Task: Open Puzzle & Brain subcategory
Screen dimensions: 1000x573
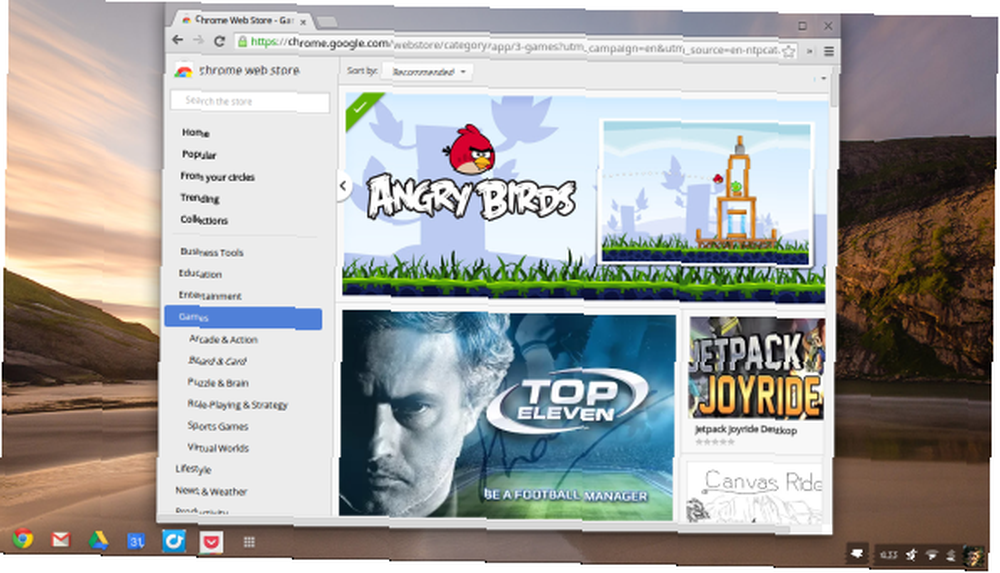Action: point(218,382)
